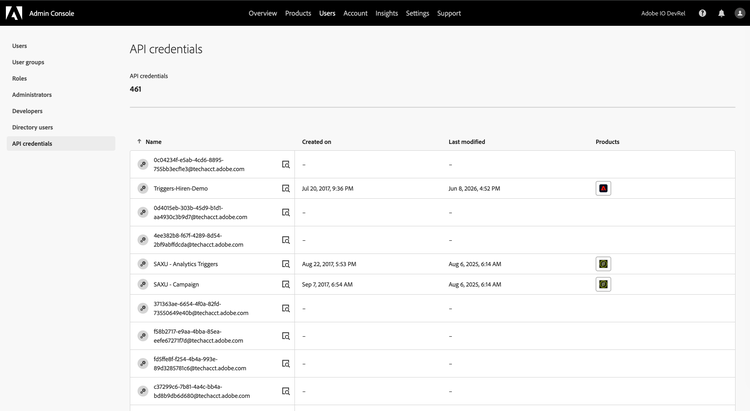Open details icon for Triggers-Hiren-Demo row

[x=286, y=189]
